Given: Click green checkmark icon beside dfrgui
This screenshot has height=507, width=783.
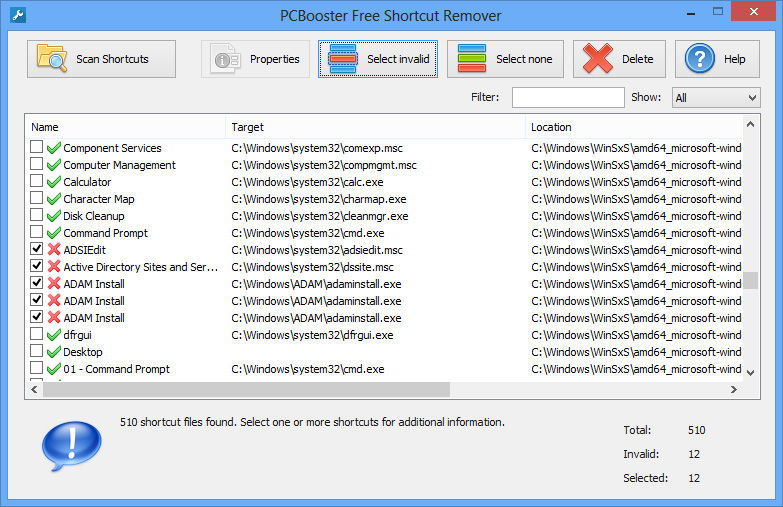Looking at the screenshot, I should 54,335.
